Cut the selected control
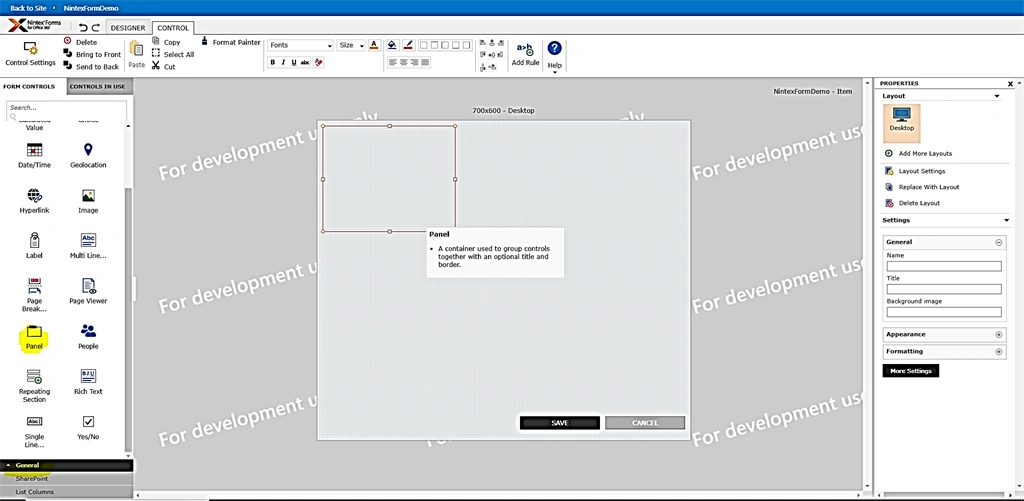Screen dimensions: 1024x501 [x=163, y=66]
